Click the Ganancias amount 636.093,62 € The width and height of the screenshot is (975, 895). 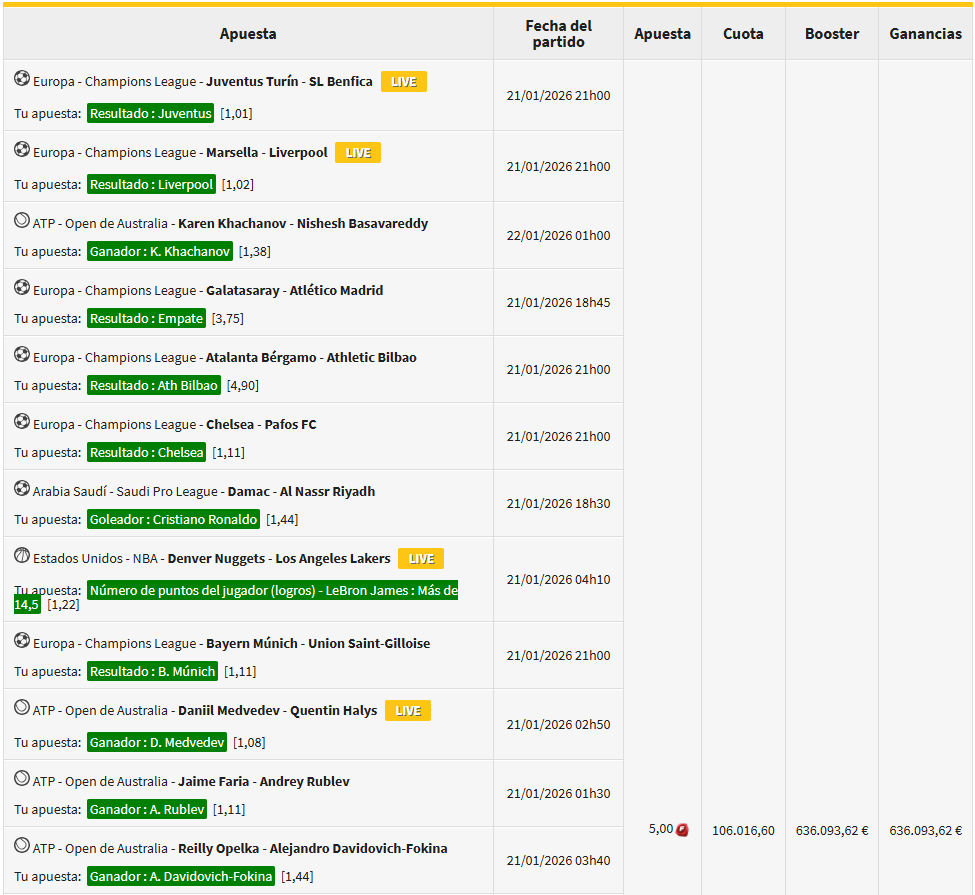tap(925, 830)
